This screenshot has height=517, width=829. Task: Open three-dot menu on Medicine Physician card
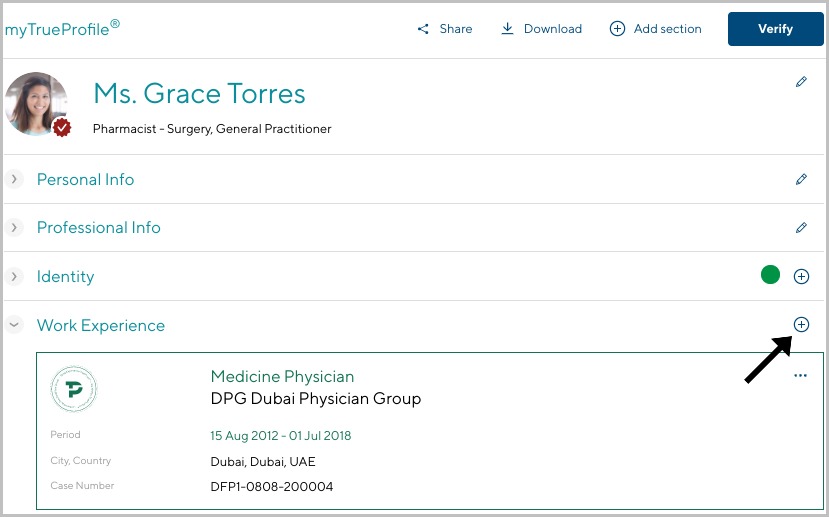800,375
